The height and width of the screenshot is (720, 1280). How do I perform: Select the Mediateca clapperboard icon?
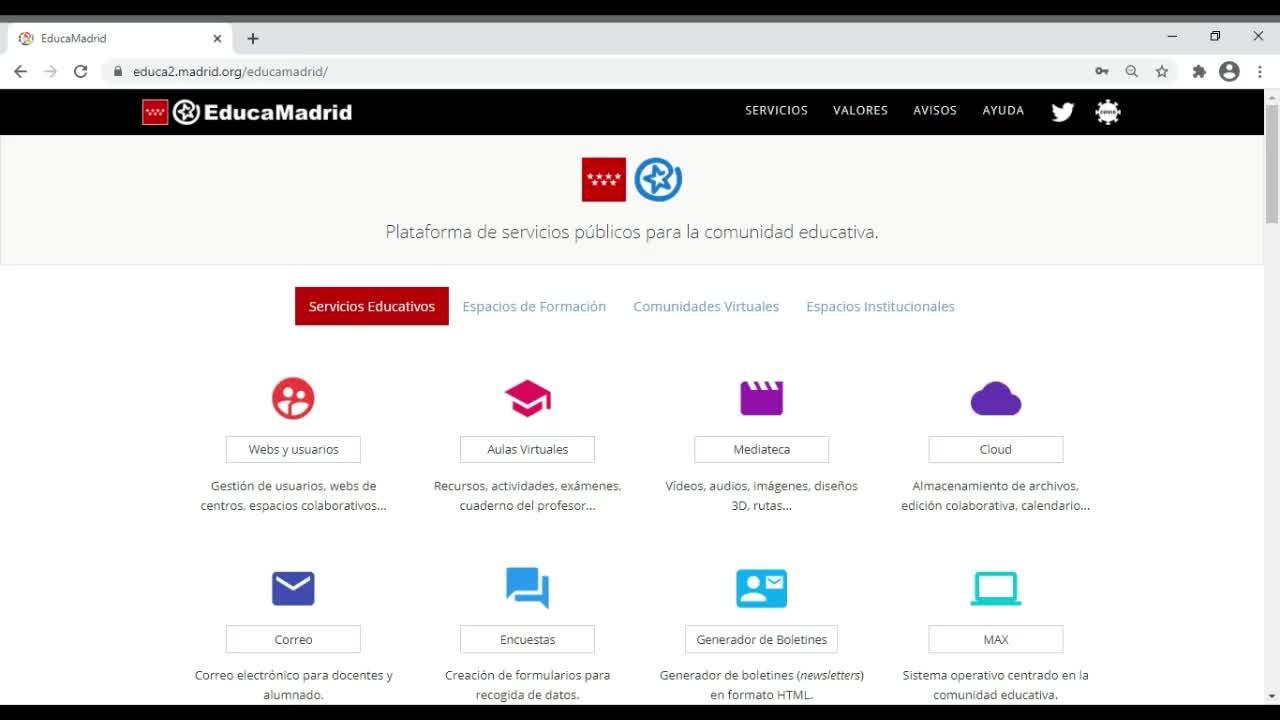pyautogui.click(x=761, y=398)
